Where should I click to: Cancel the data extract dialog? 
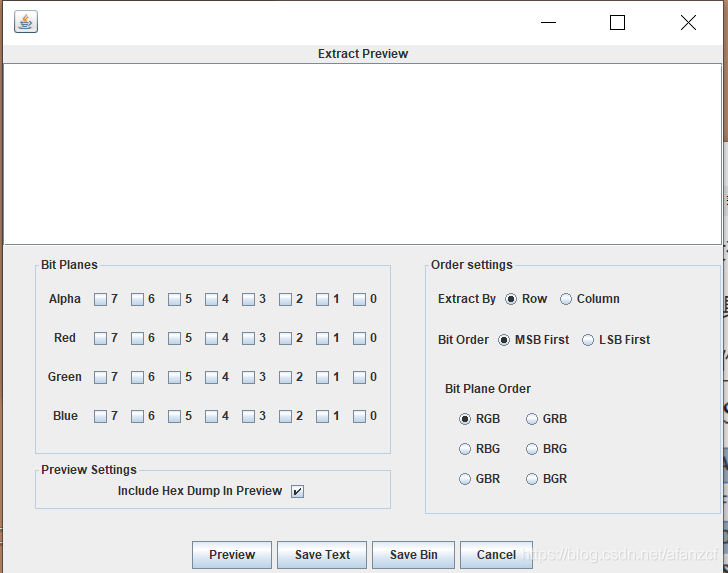[496, 555]
